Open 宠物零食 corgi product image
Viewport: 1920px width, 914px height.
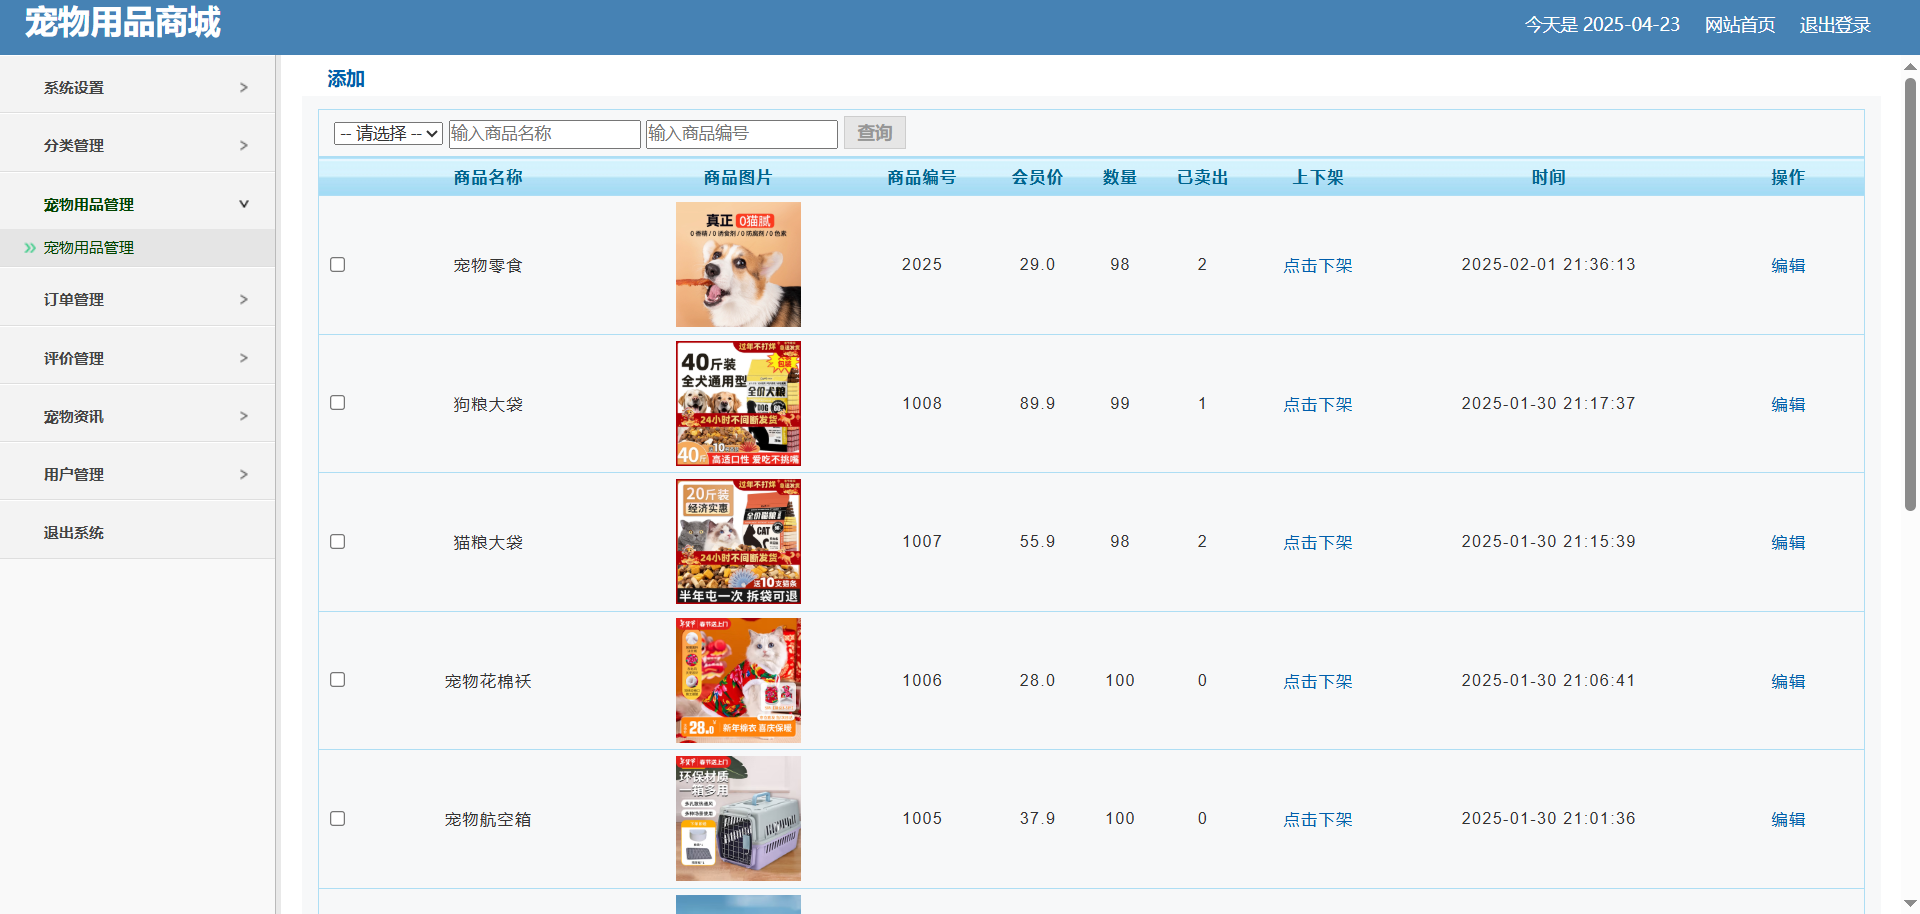click(x=738, y=265)
